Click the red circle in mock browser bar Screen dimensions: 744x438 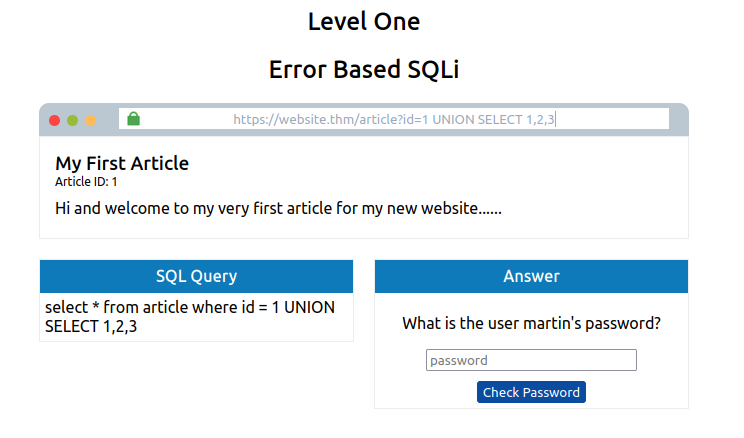point(55,121)
